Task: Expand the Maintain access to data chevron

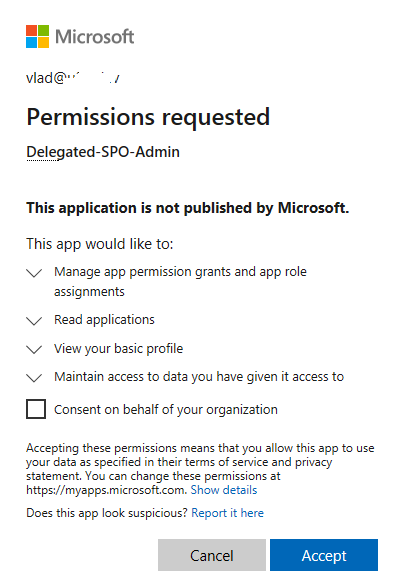Action: click(34, 377)
